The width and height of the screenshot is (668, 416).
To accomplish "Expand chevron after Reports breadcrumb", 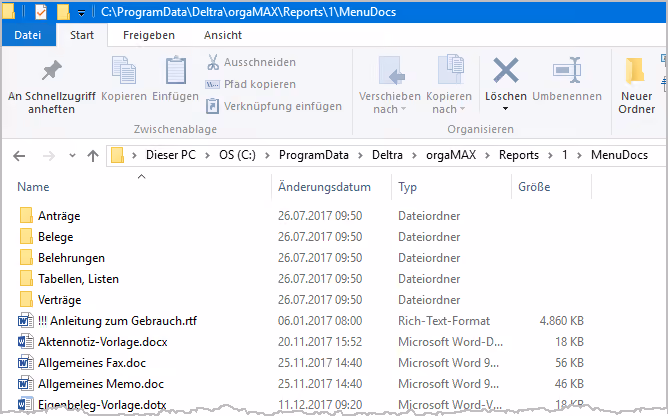I will 550,156.
